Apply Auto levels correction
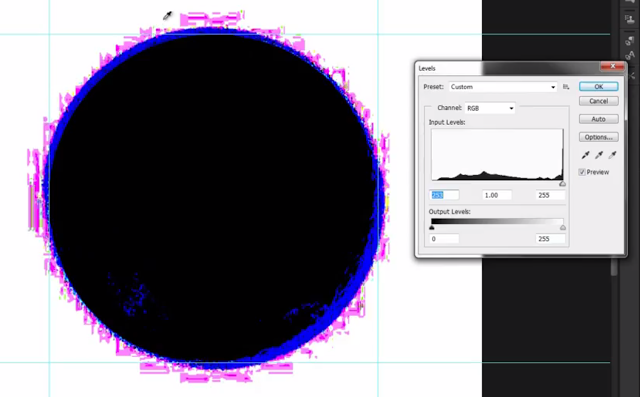This screenshot has height=397, width=640. [598, 119]
